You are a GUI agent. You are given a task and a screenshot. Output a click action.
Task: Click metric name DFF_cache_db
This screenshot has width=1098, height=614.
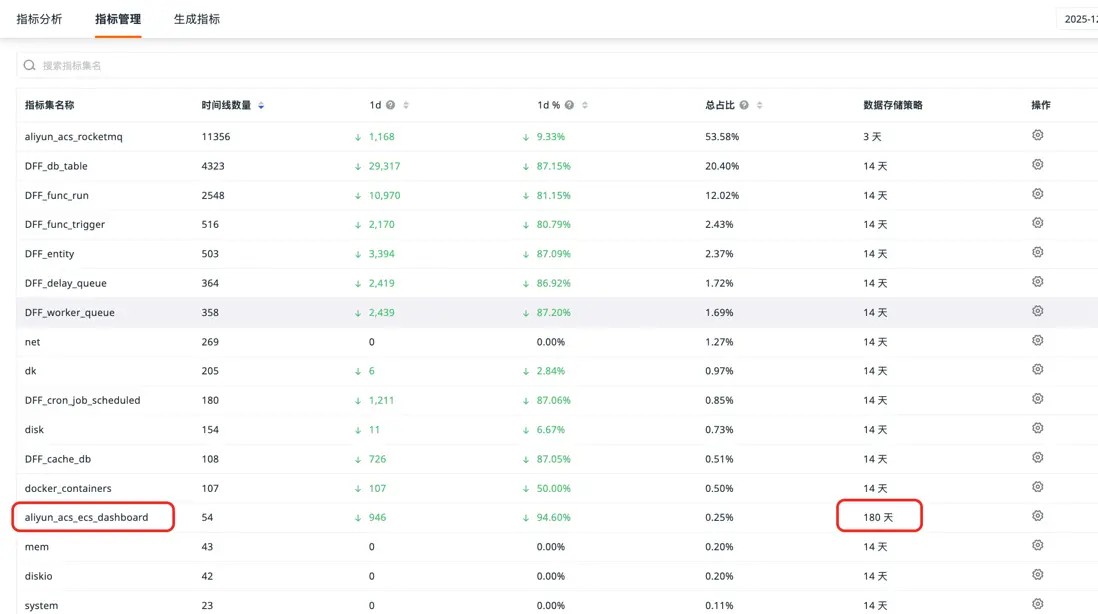pos(57,459)
